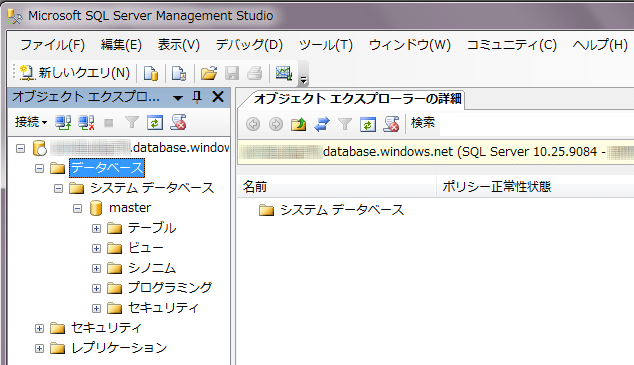Screen dimensions: 634x365
Task: Open the Object Explorer window position dropdown
Action: point(178,97)
